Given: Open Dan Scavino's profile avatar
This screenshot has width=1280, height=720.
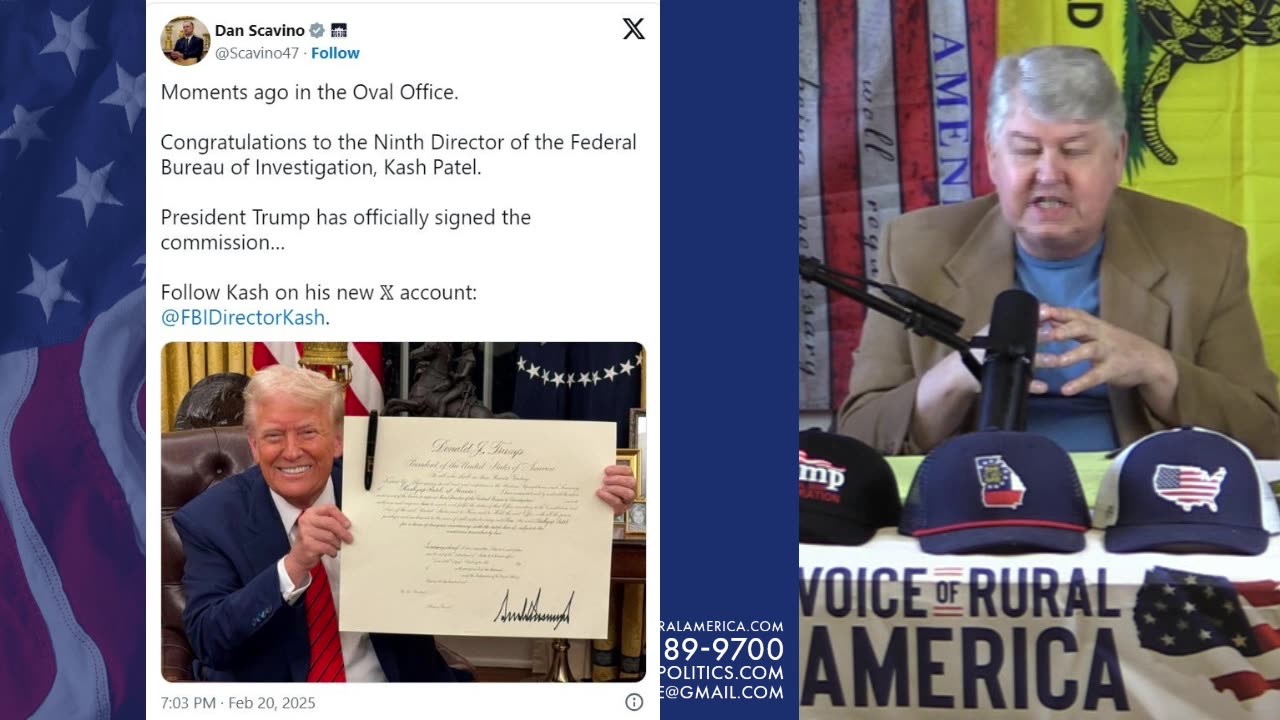Looking at the screenshot, I should (x=185, y=41).
